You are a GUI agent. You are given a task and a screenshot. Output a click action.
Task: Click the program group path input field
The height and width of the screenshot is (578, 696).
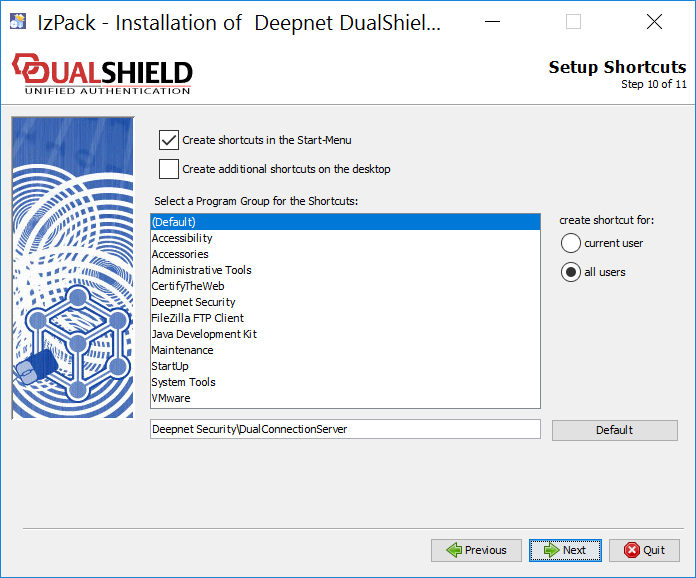[x=345, y=429]
